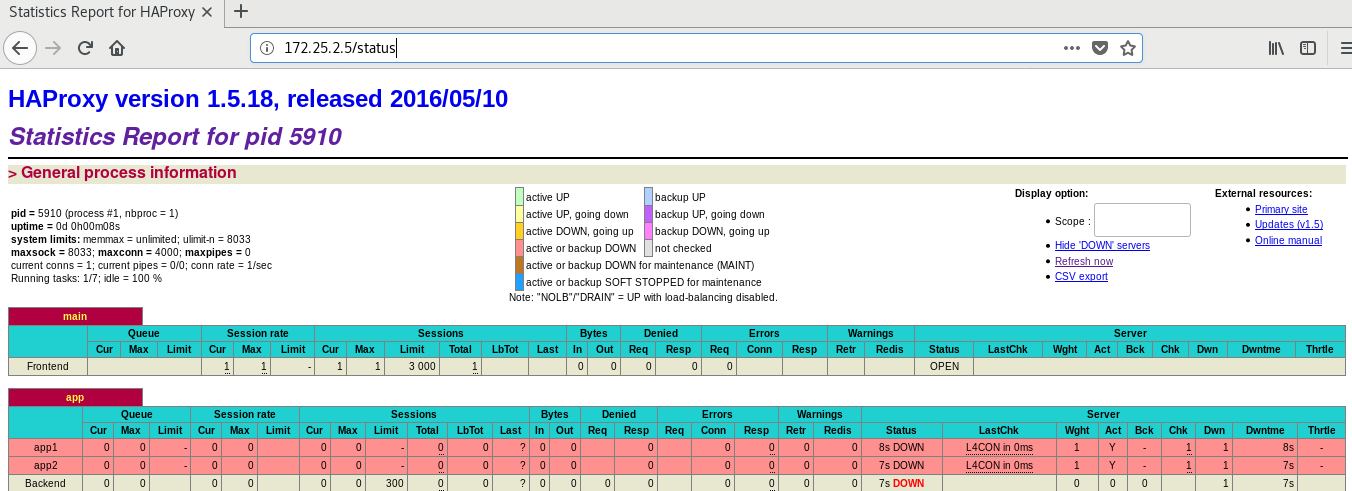Click the backup DOWN, going up swatch
1352x491 pixels.
click(648, 231)
